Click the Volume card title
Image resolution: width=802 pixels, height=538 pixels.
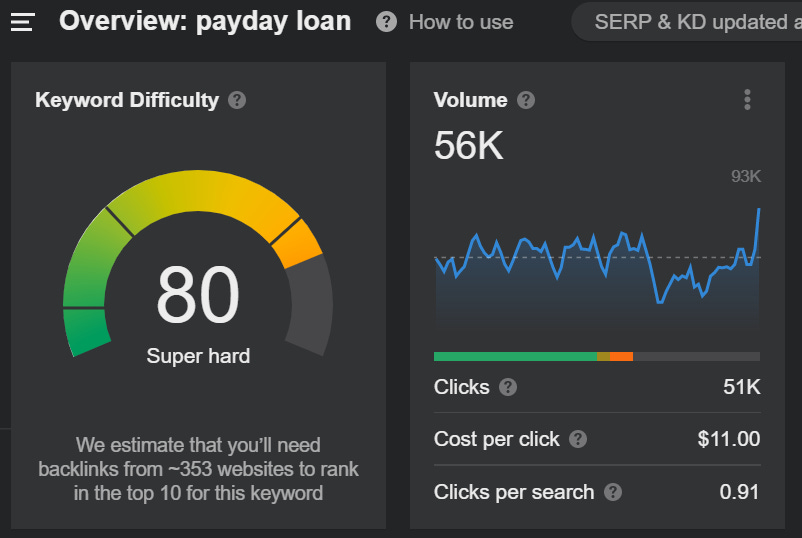point(471,100)
